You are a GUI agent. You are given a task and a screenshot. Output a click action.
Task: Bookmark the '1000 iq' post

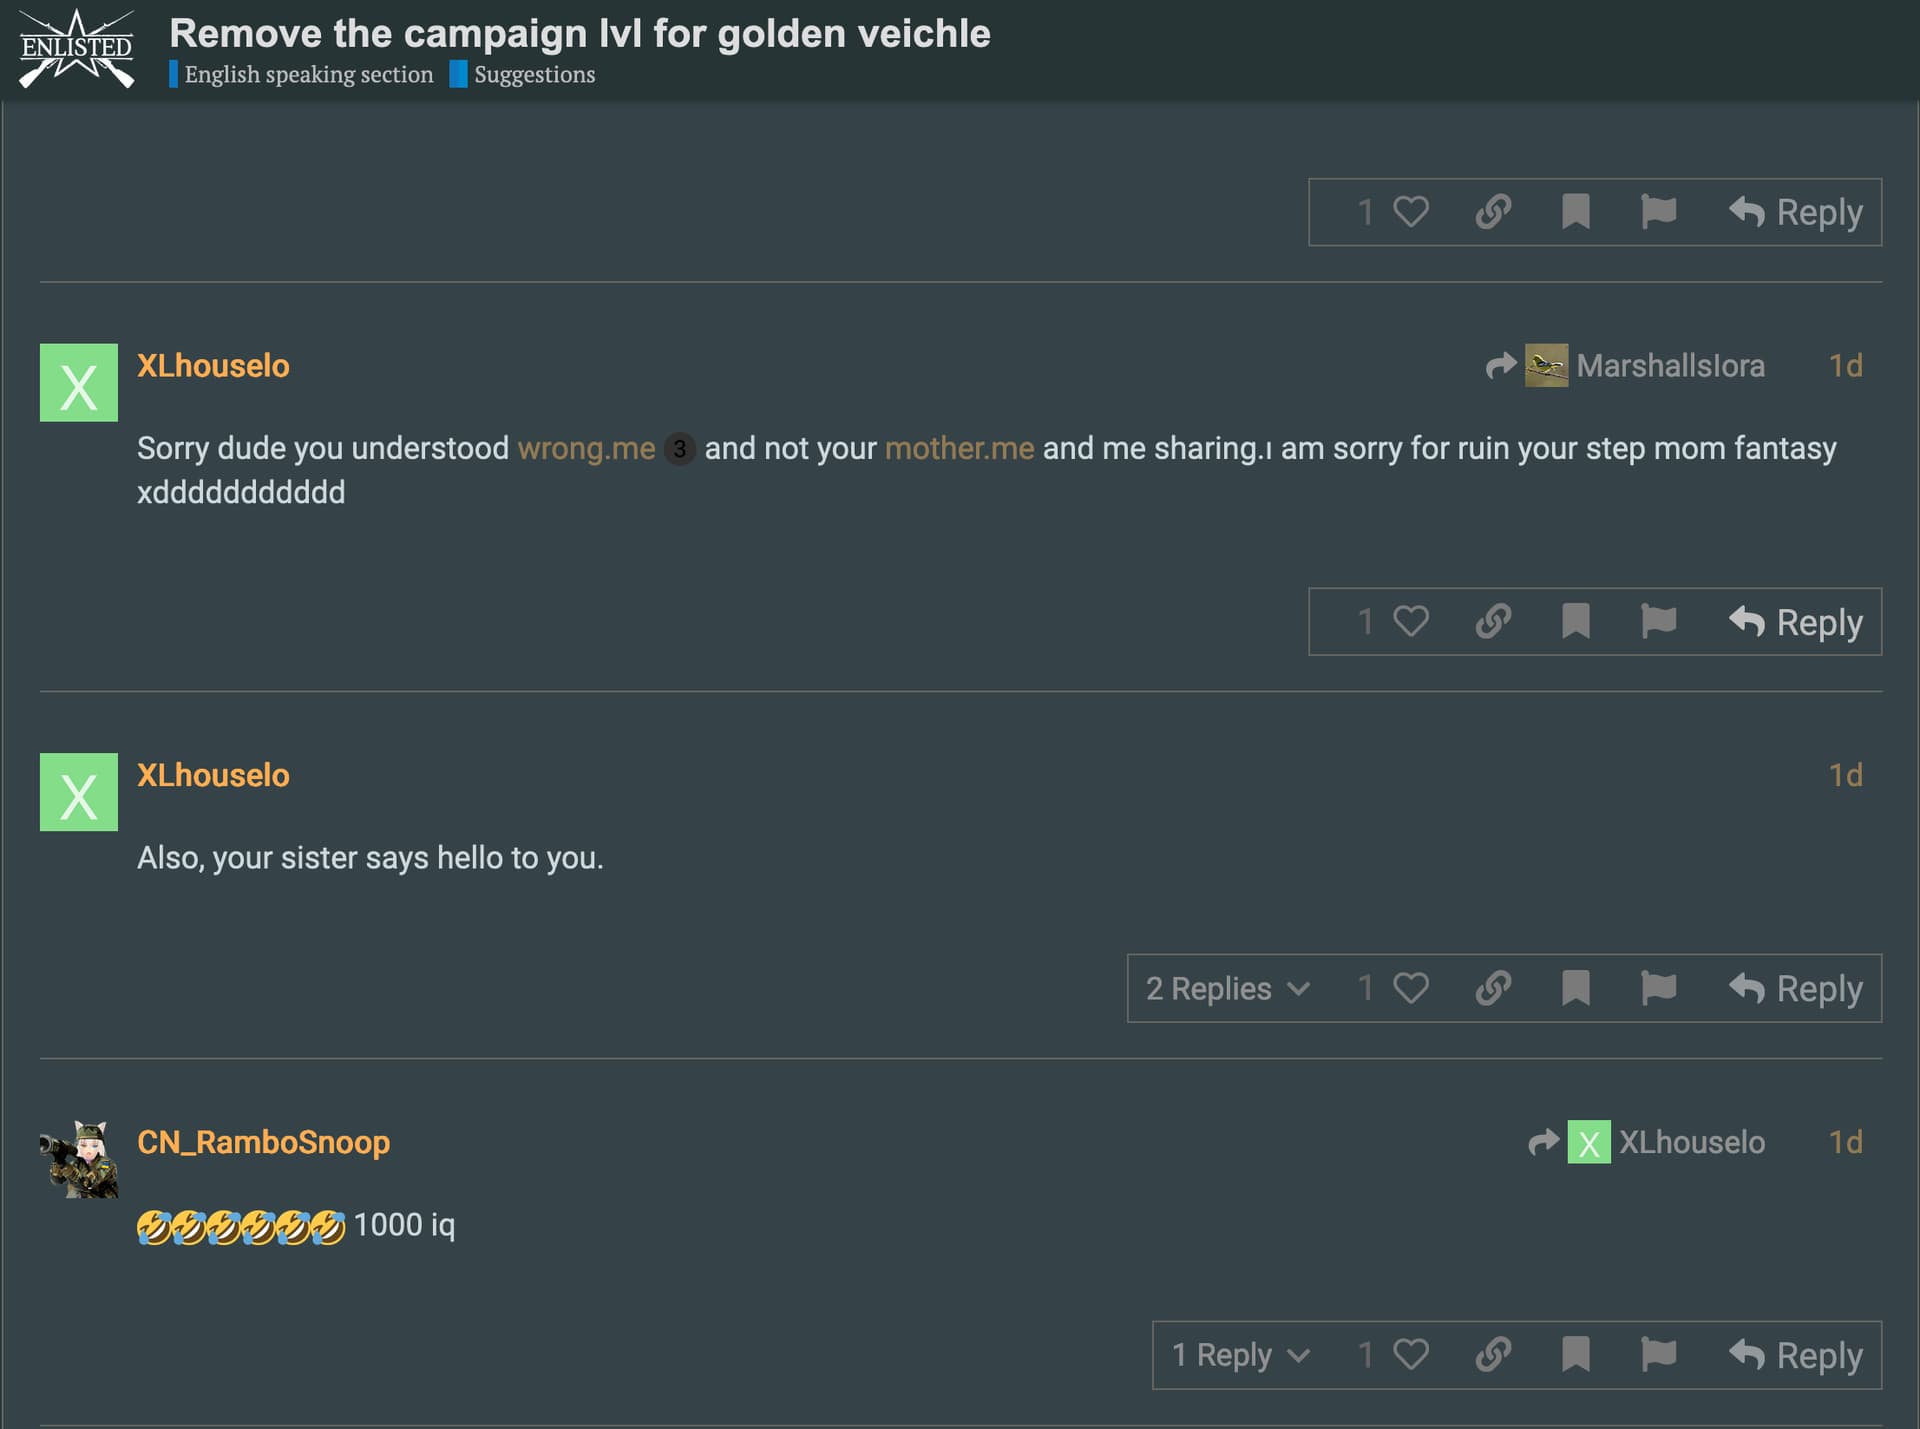[1576, 1355]
